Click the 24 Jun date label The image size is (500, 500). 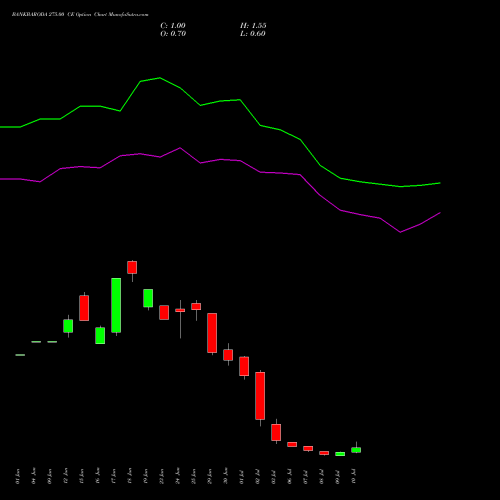pos(178,476)
